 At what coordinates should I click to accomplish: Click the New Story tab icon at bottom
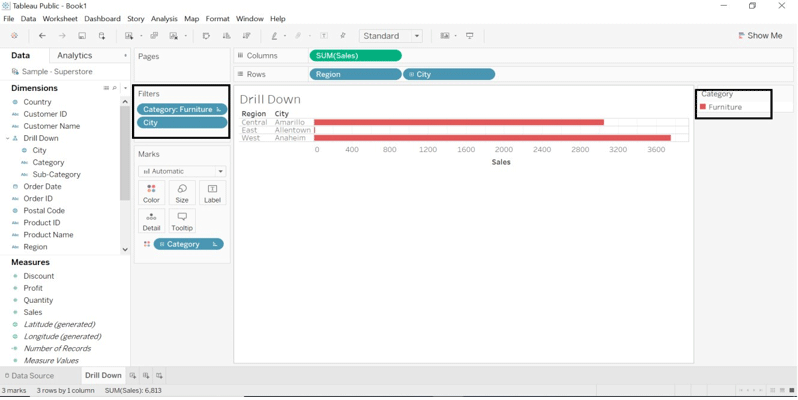click(159, 376)
